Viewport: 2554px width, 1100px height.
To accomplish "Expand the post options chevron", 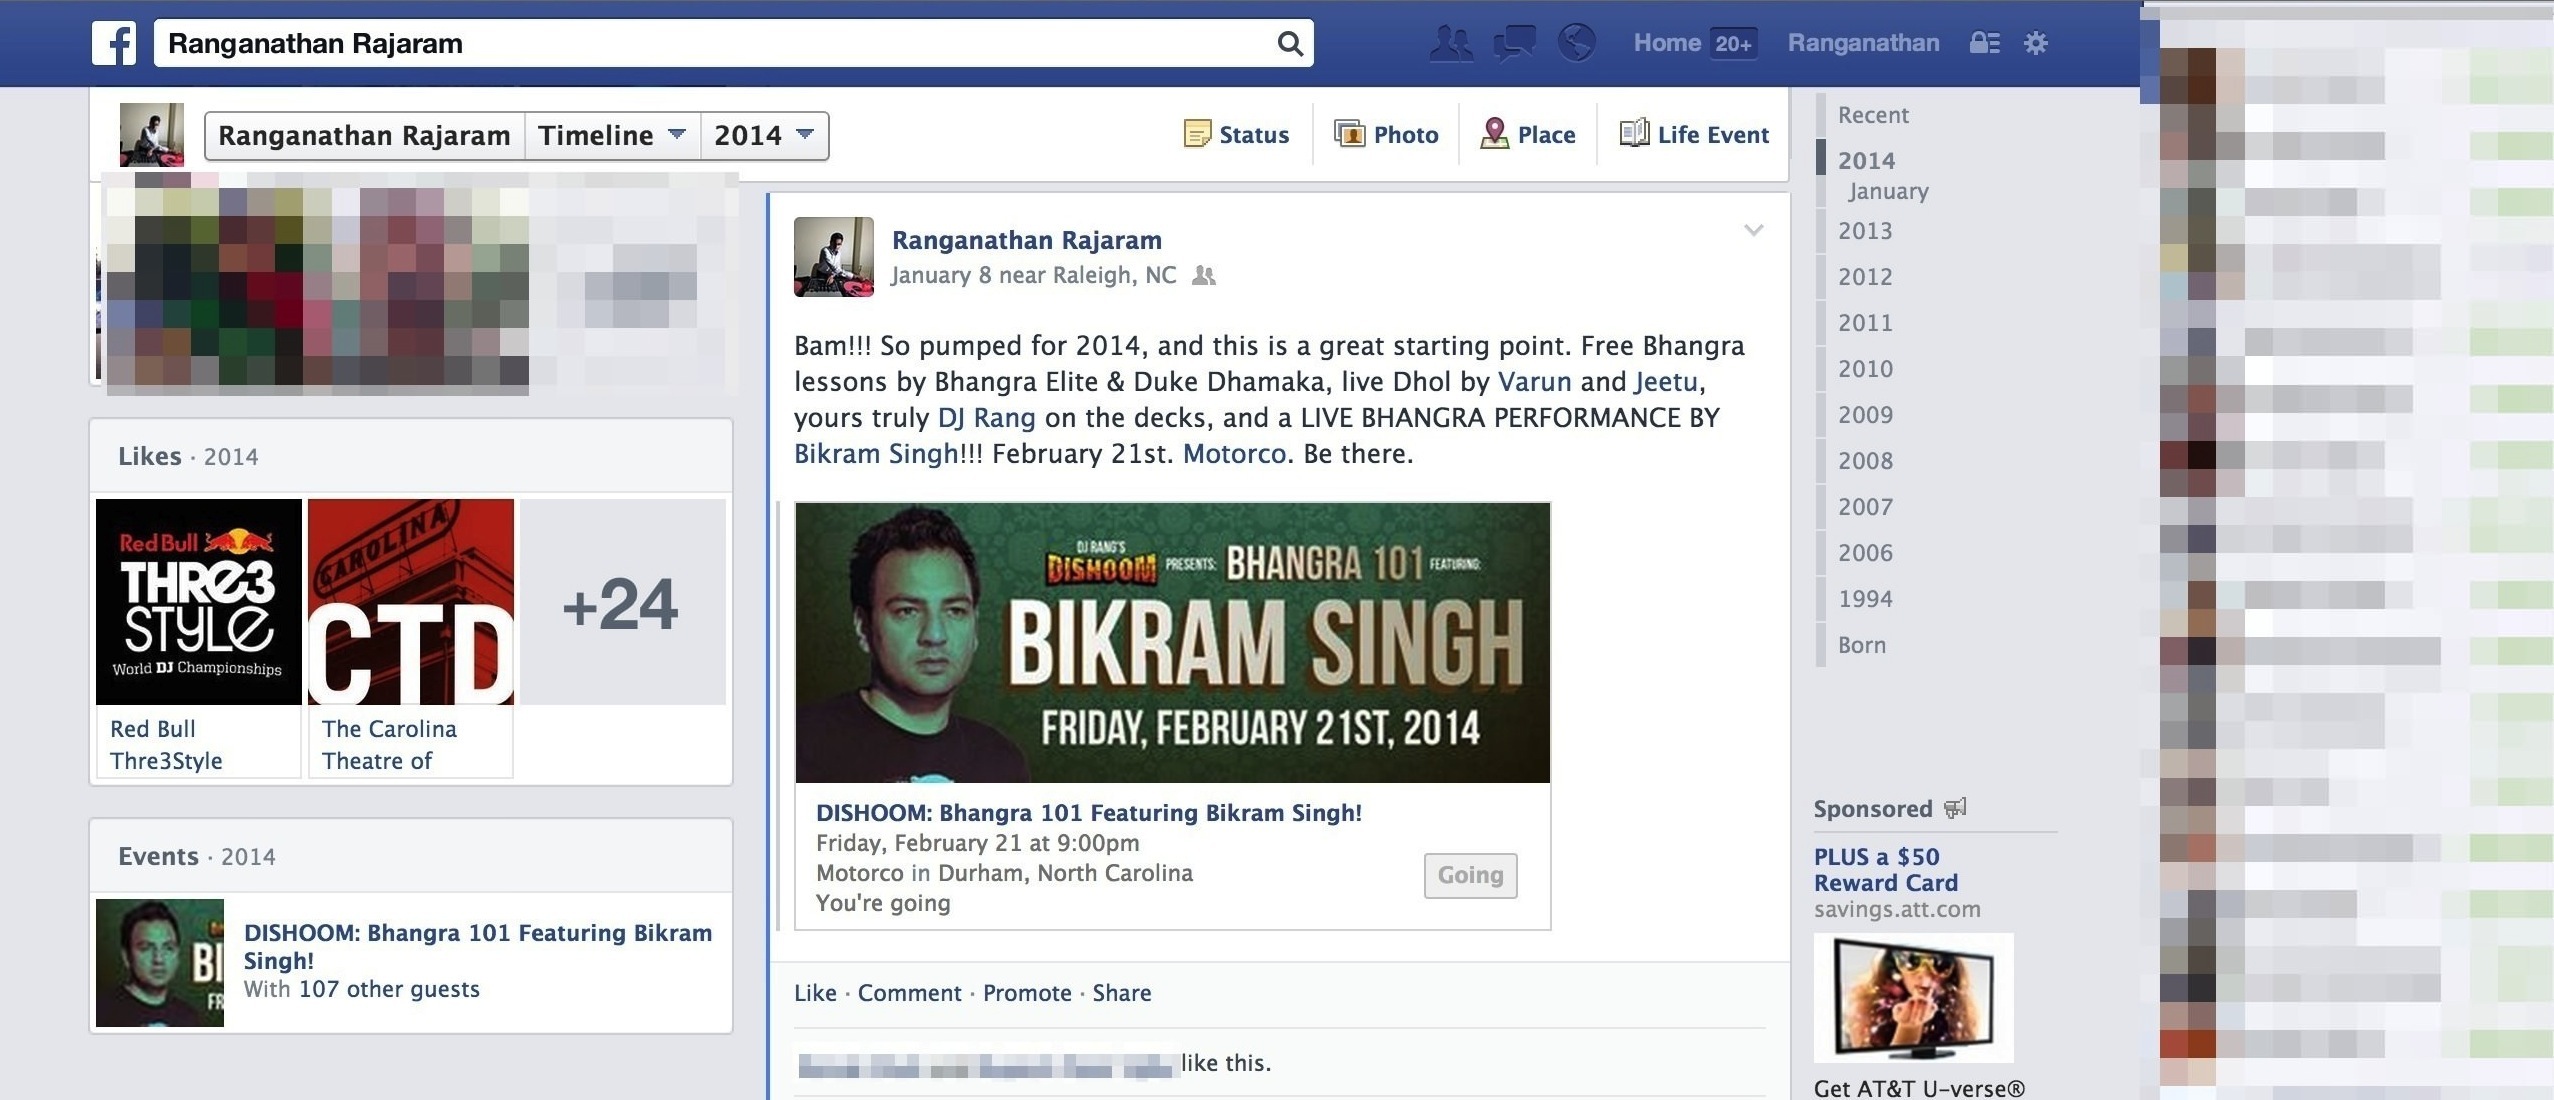I will (x=1753, y=231).
